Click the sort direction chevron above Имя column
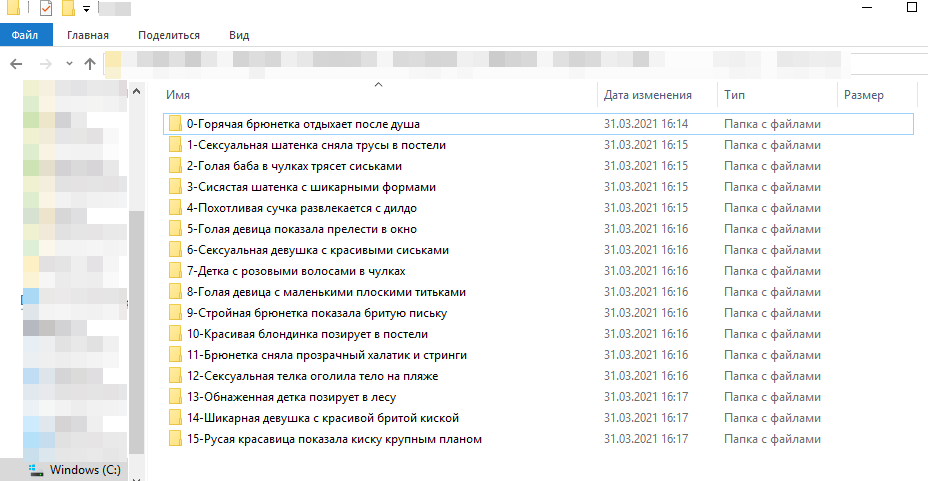This screenshot has height=481, width=928. [x=379, y=85]
